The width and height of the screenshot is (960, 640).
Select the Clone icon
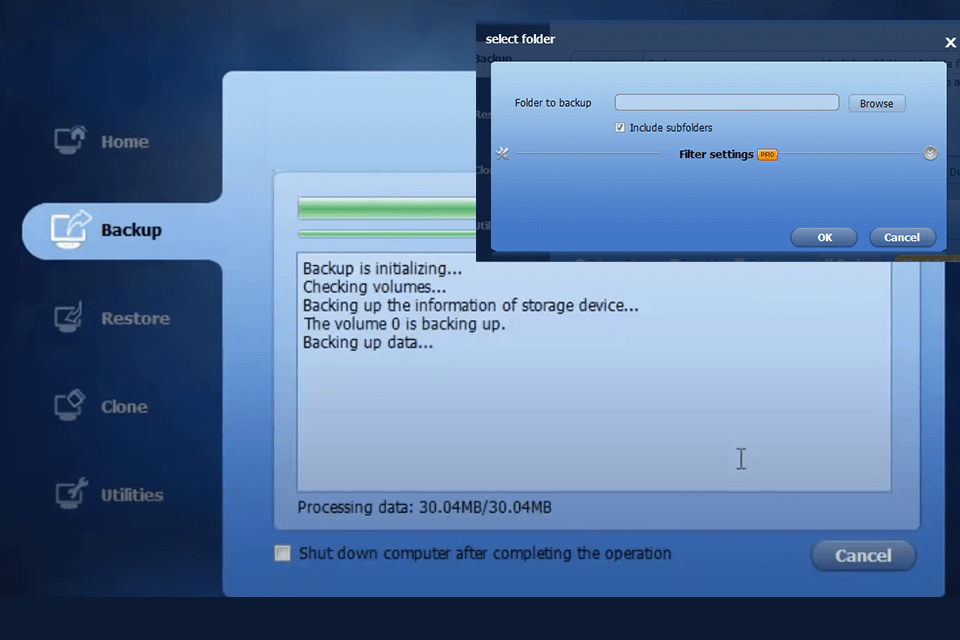70,405
